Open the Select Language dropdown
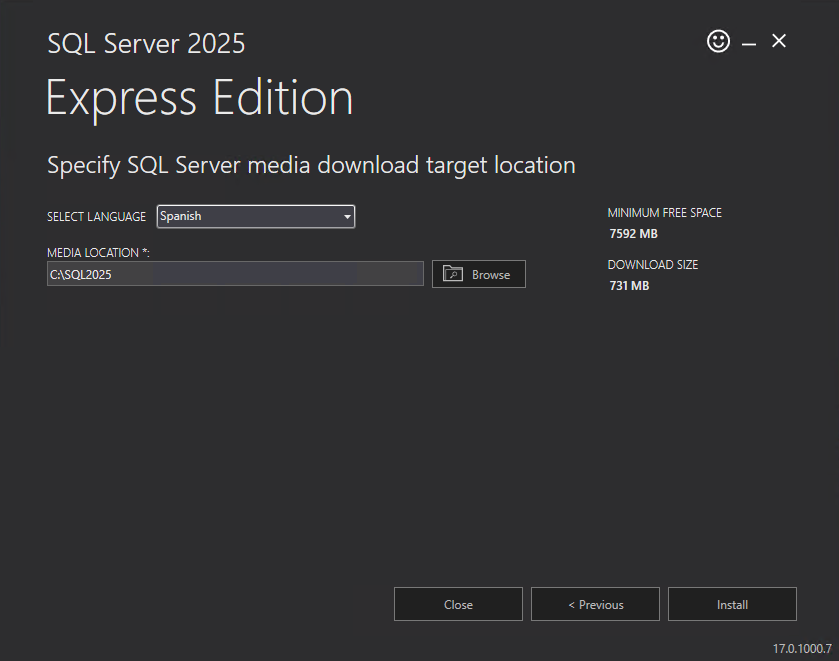839x661 pixels. [256, 216]
